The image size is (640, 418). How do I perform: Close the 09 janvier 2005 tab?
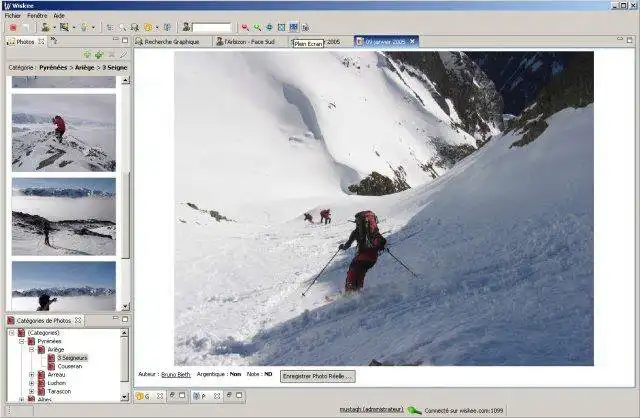412,41
